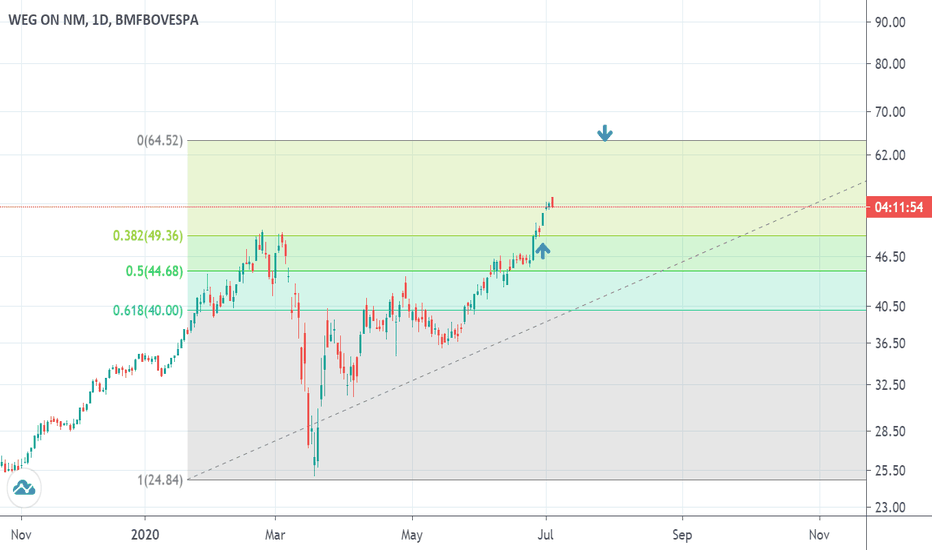
Task: Click the Nov label at the time axis start
Action: [x=21, y=535]
